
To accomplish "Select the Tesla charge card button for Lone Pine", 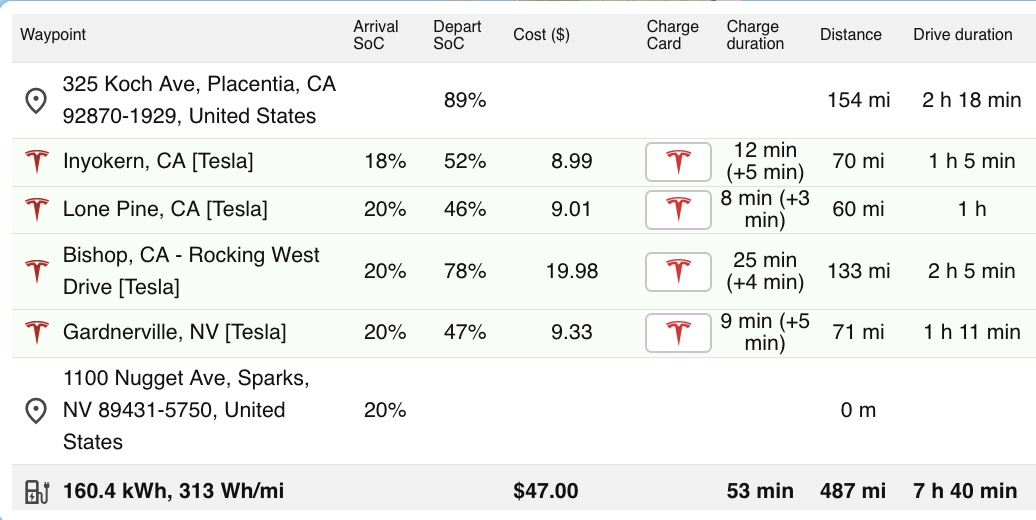I will [x=679, y=209].
